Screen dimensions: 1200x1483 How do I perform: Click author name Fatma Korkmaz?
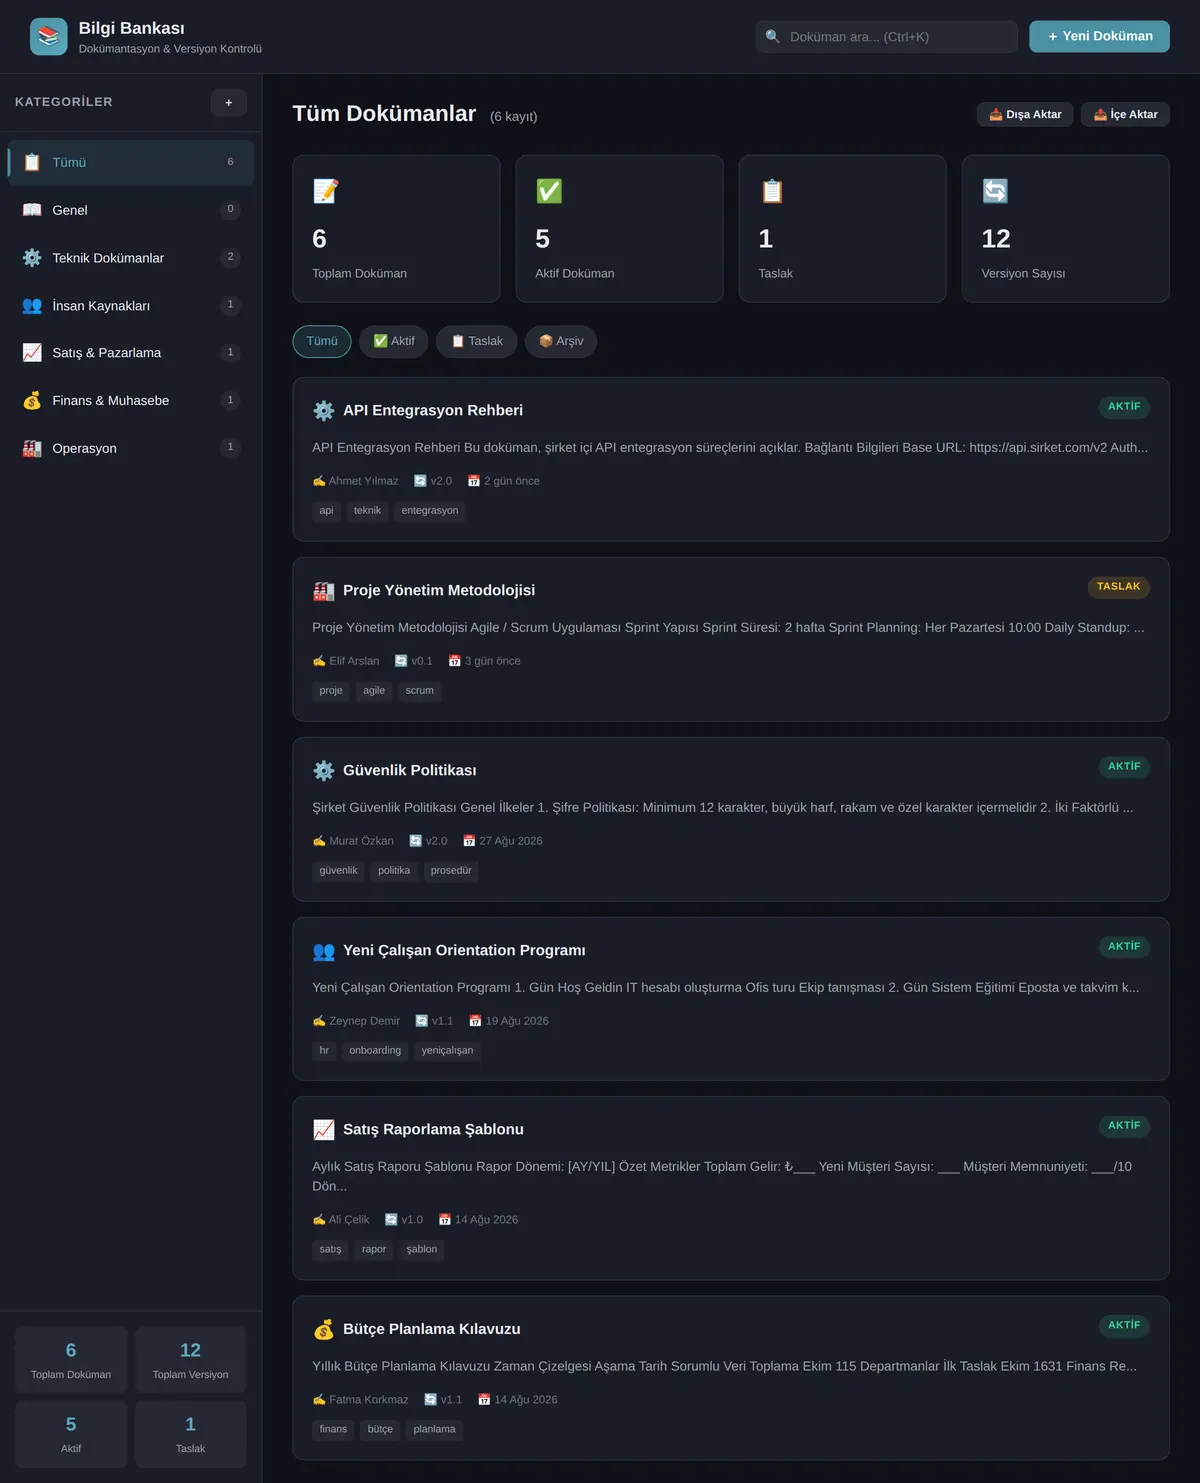(369, 1400)
